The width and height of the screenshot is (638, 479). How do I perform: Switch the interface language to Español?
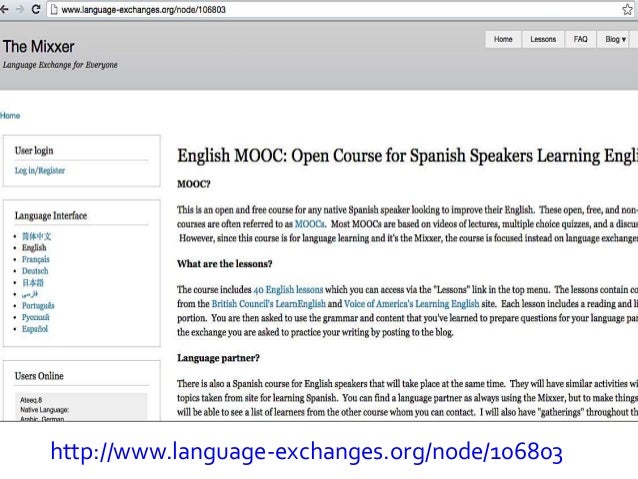tap(35, 329)
